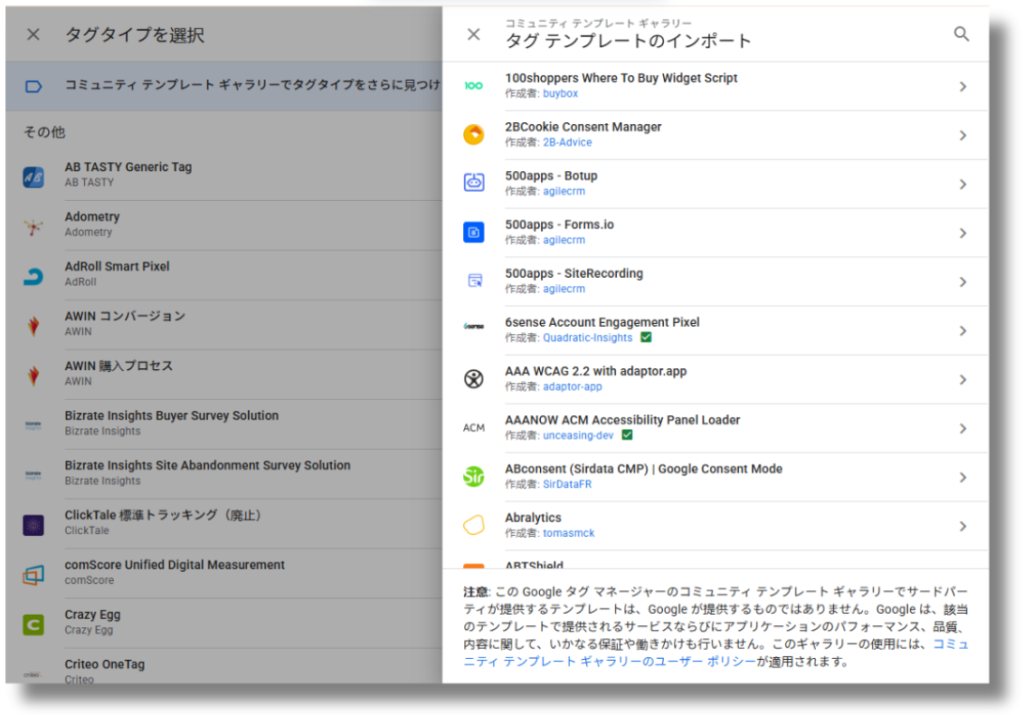Click the ABconsent Sirdata green icon
This screenshot has height=715, width=1024.
tap(474, 477)
